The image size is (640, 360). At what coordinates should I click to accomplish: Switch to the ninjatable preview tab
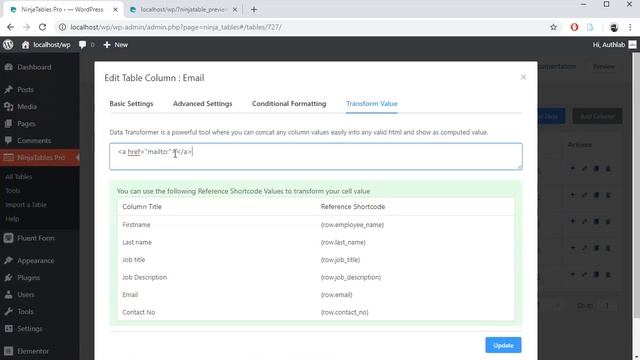[182, 9]
